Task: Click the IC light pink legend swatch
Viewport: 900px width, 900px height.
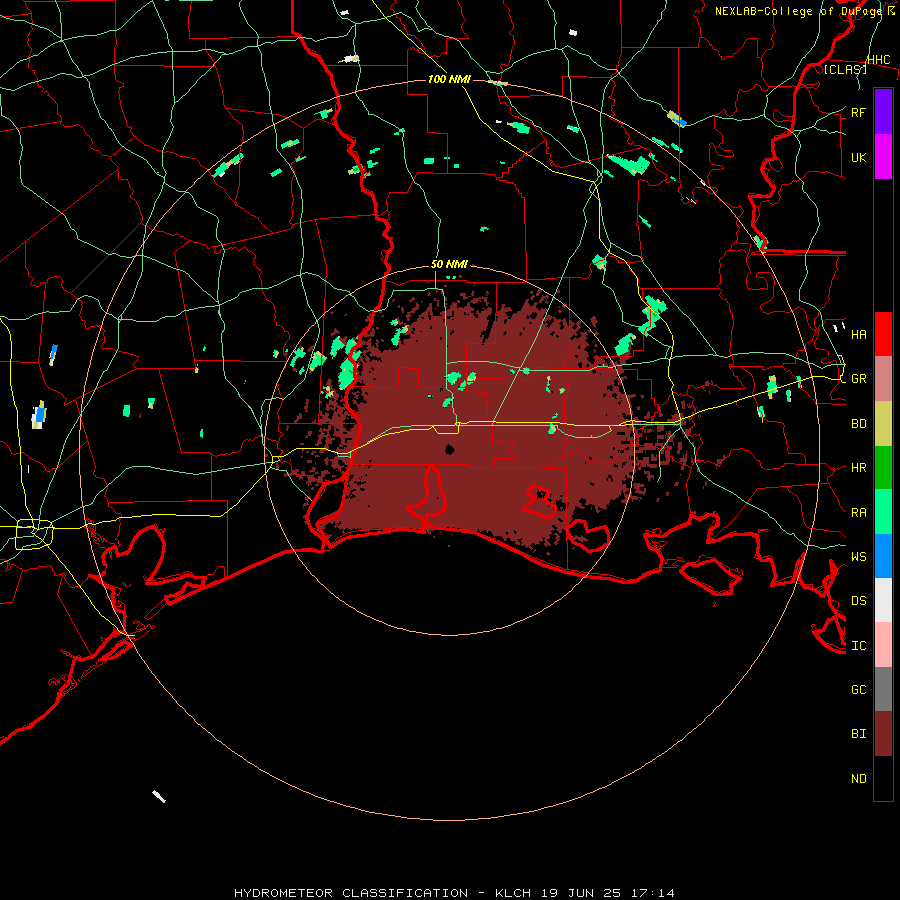Action: [883, 645]
